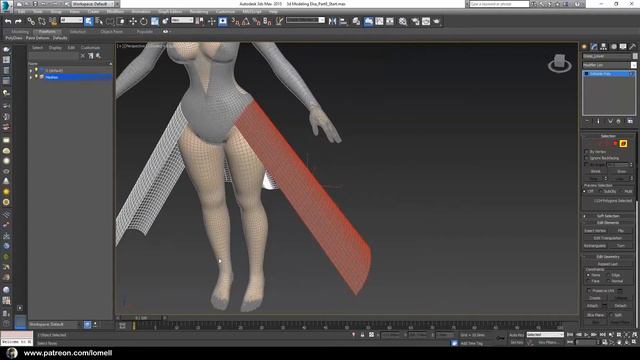Click the Unlink Selection tool
Viewport: 640px width, 360px height.
point(42,21)
